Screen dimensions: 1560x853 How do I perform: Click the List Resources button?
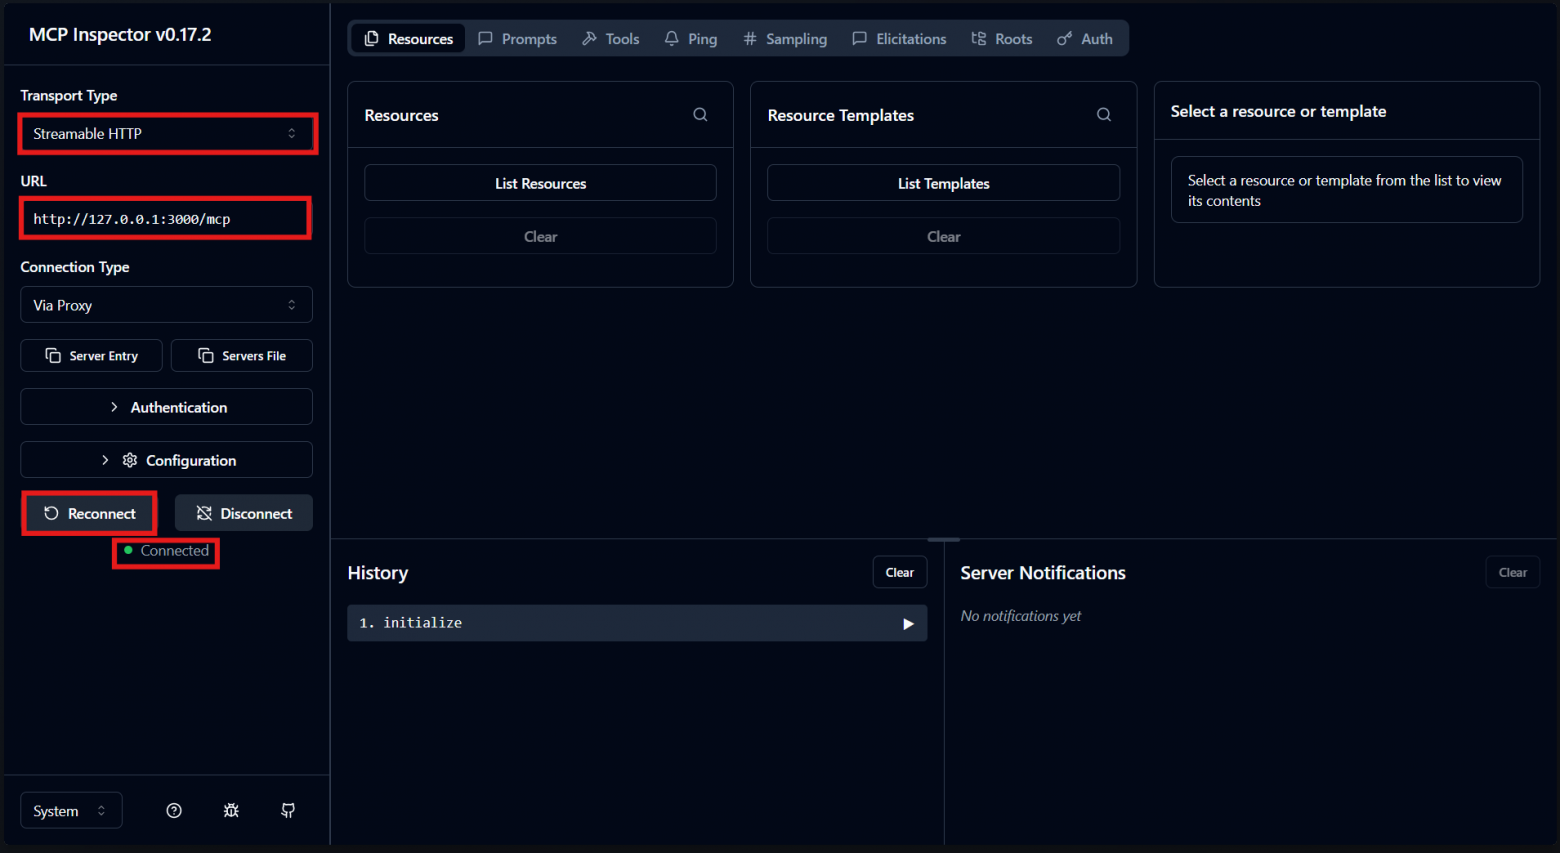point(540,184)
